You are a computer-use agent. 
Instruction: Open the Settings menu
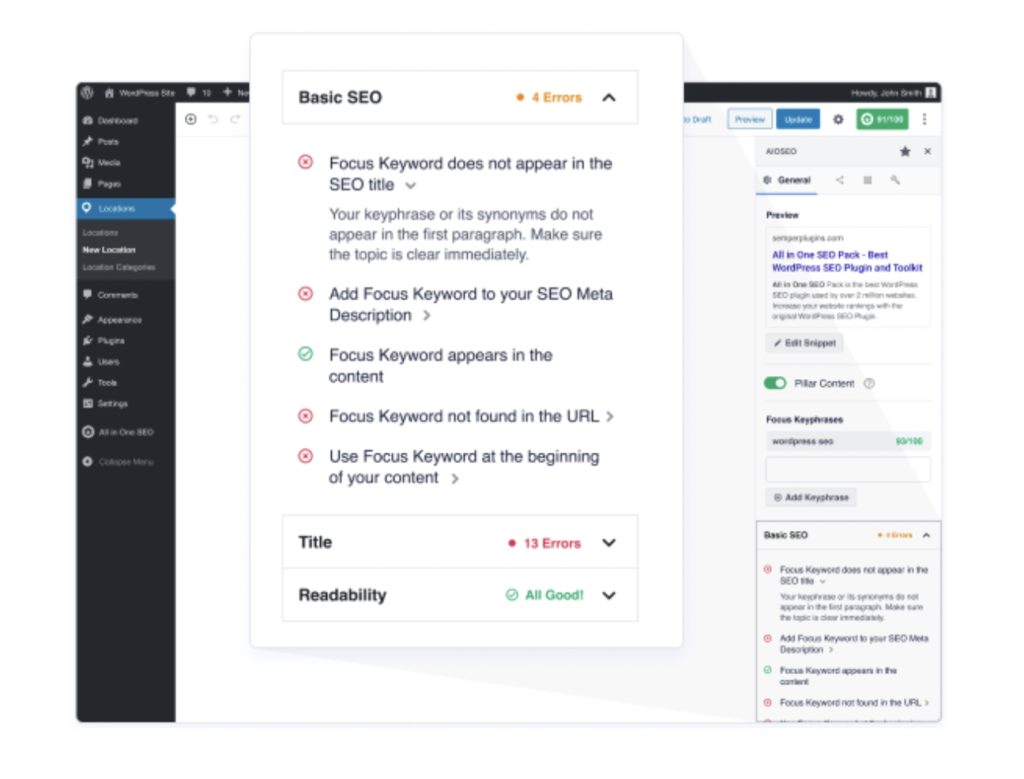105,404
